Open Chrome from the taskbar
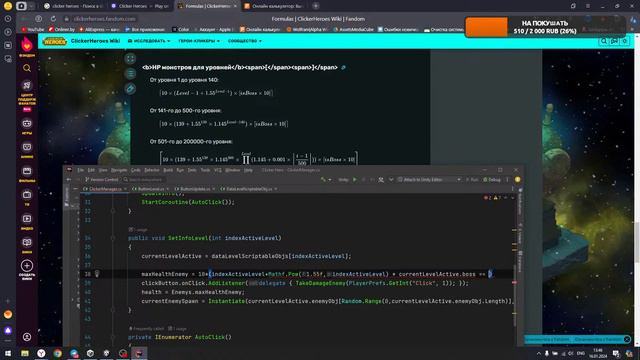This screenshot has height=360, width=640. pyautogui.click(x=58, y=353)
